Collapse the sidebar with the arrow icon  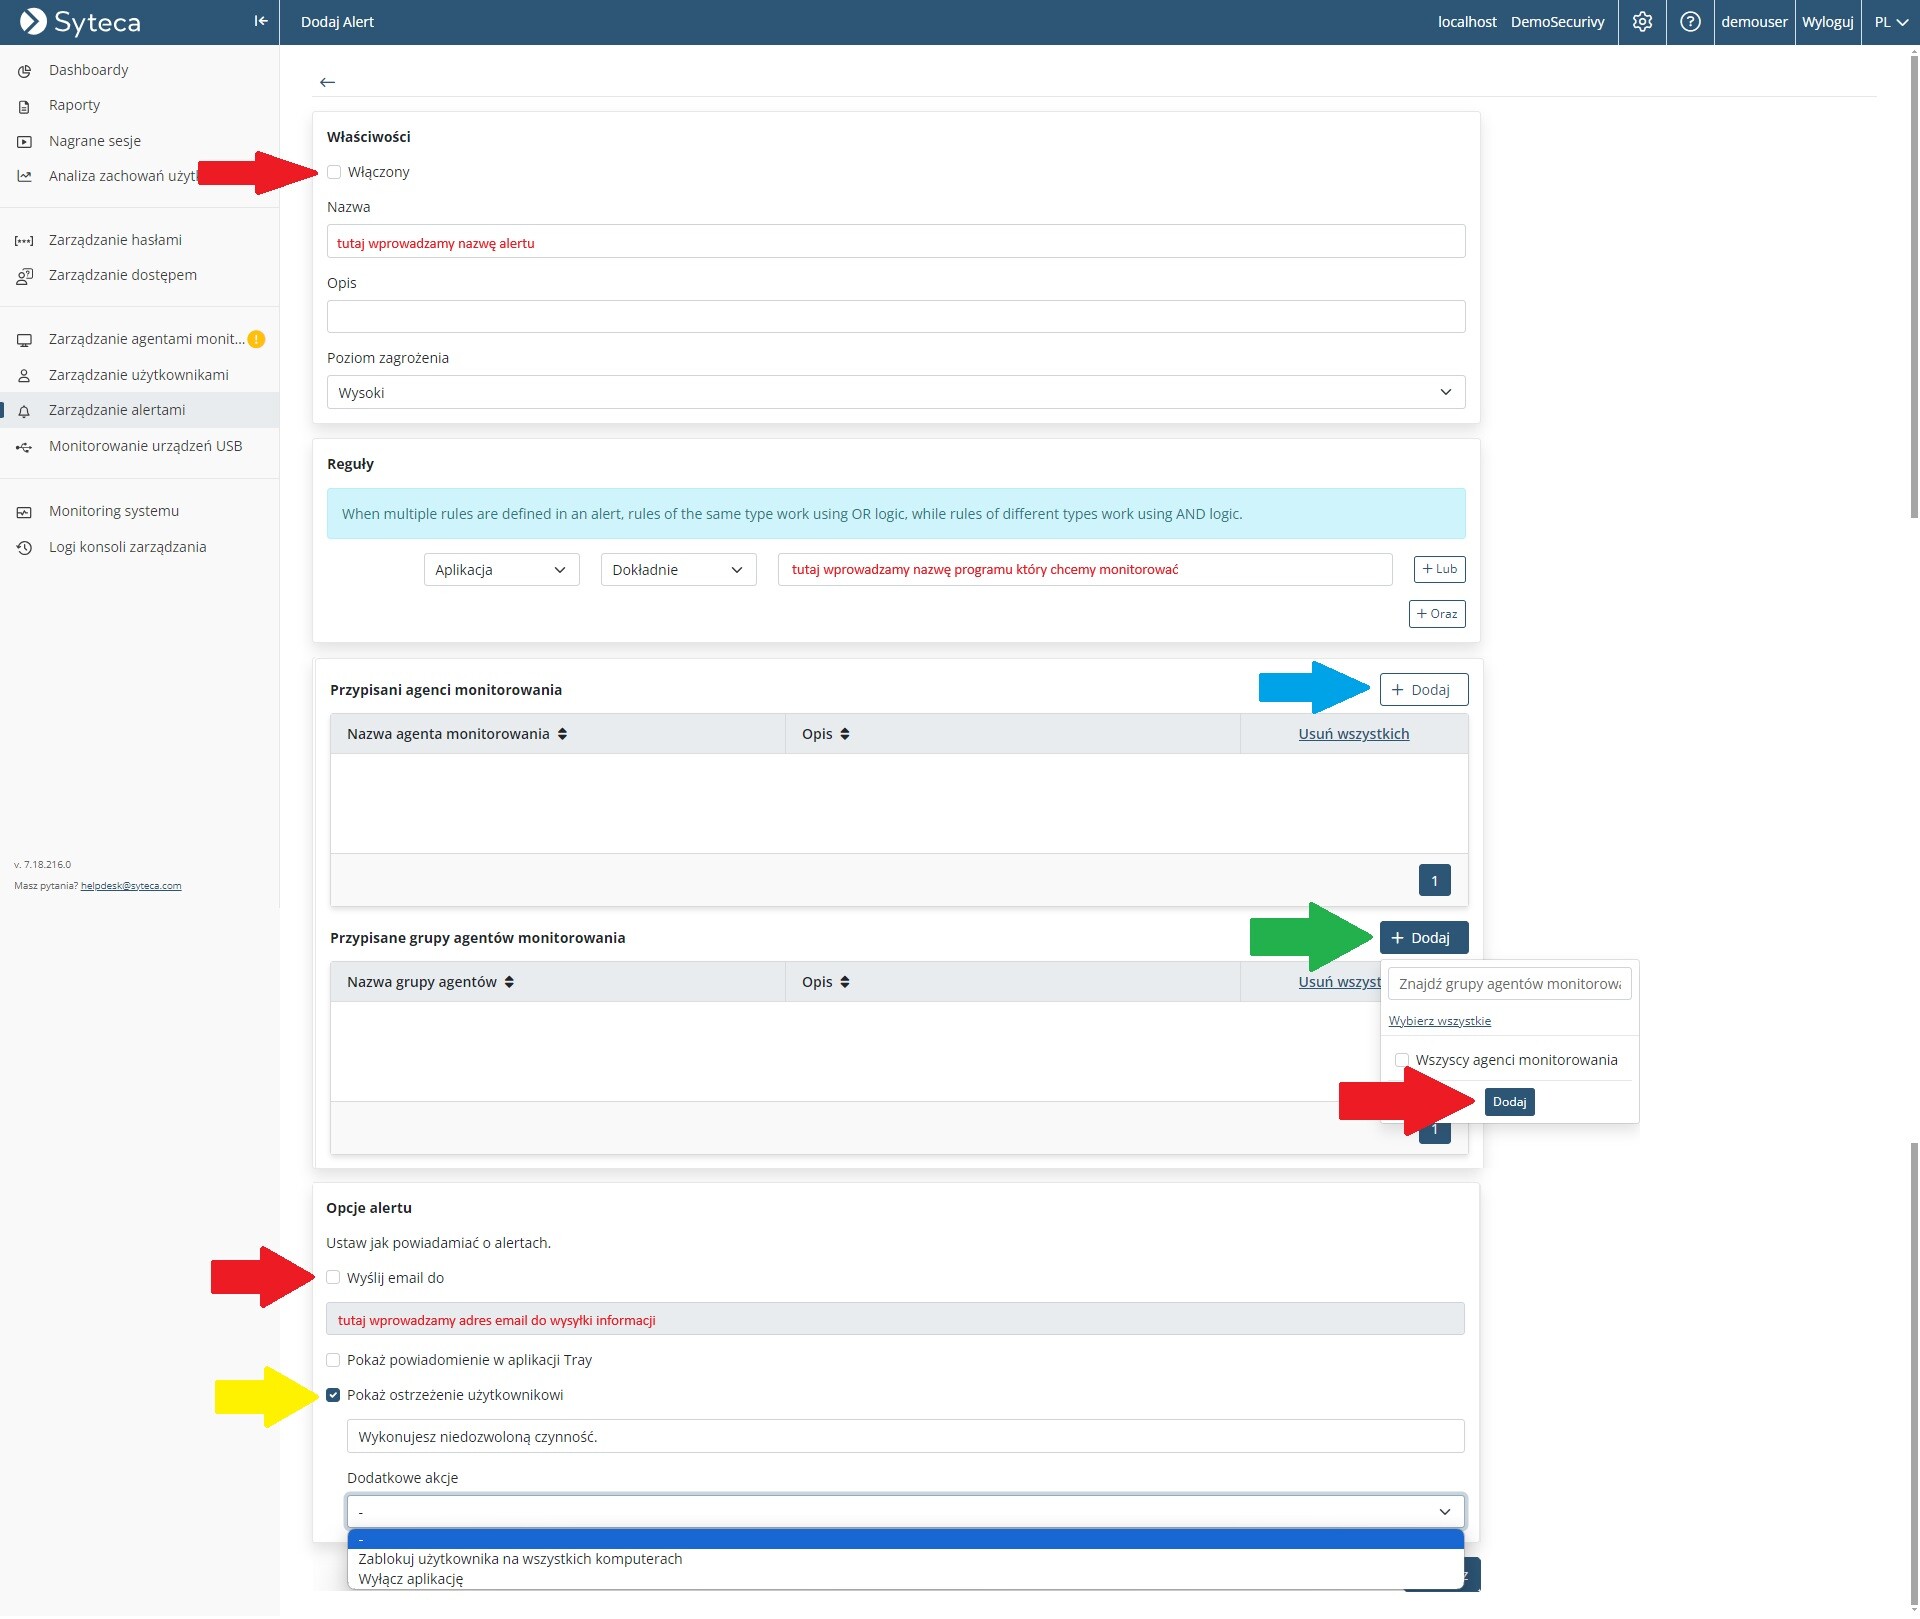pyautogui.click(x=261, y=21)
